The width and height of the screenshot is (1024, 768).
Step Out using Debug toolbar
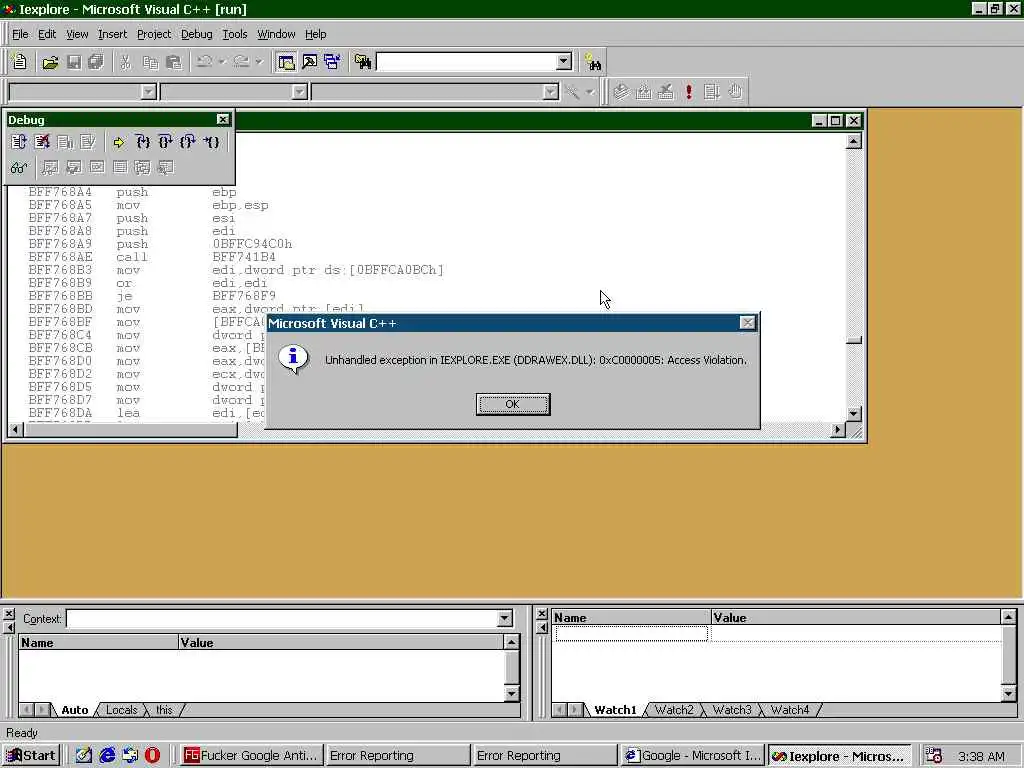188,142
